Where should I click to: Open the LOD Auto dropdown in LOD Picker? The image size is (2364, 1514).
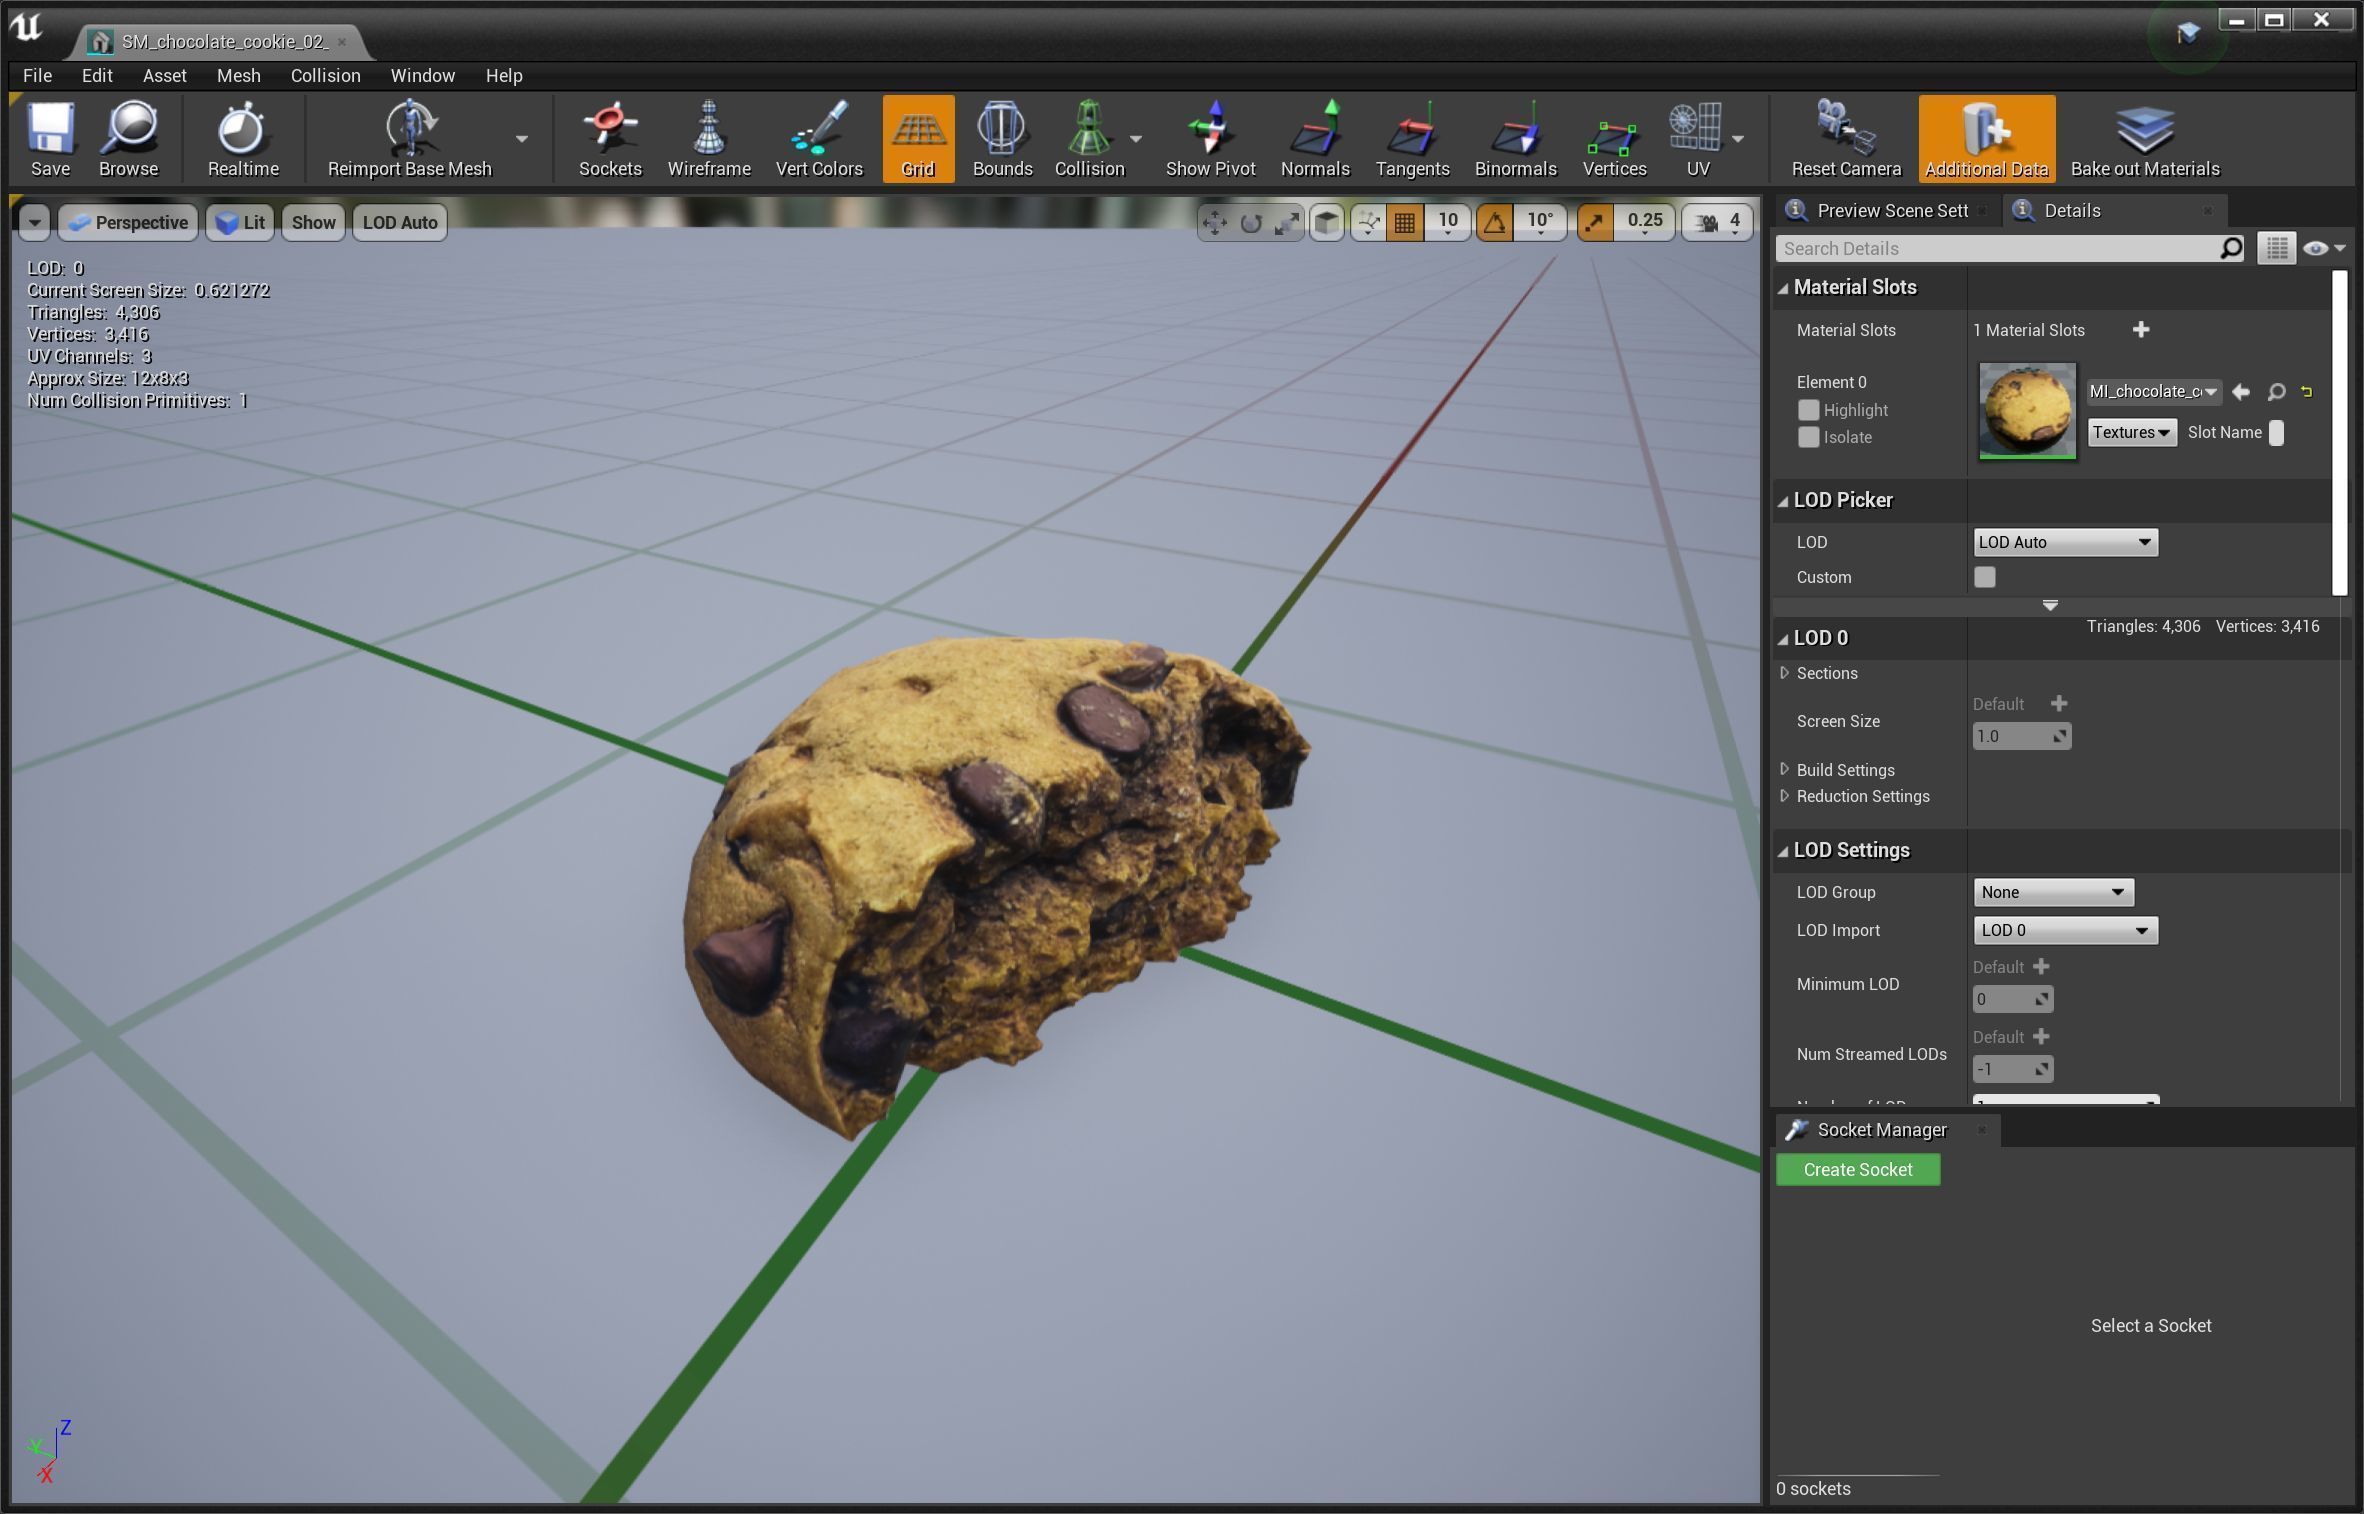coord(2064,542)
